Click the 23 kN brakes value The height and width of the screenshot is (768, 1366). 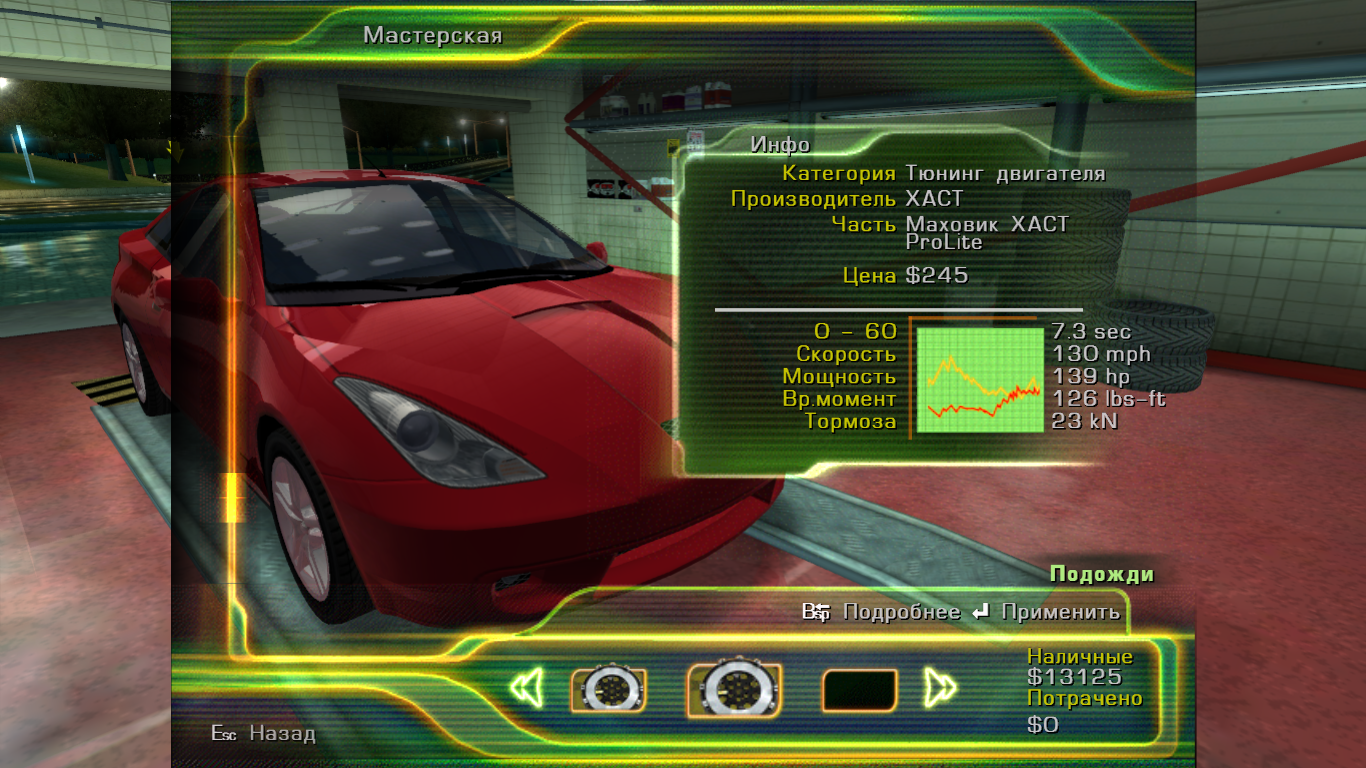click(x=1084, y=421)
